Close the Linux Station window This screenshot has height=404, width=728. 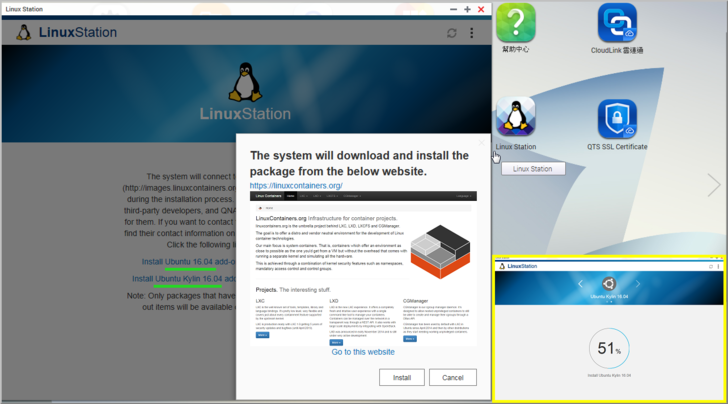[481, 9]
